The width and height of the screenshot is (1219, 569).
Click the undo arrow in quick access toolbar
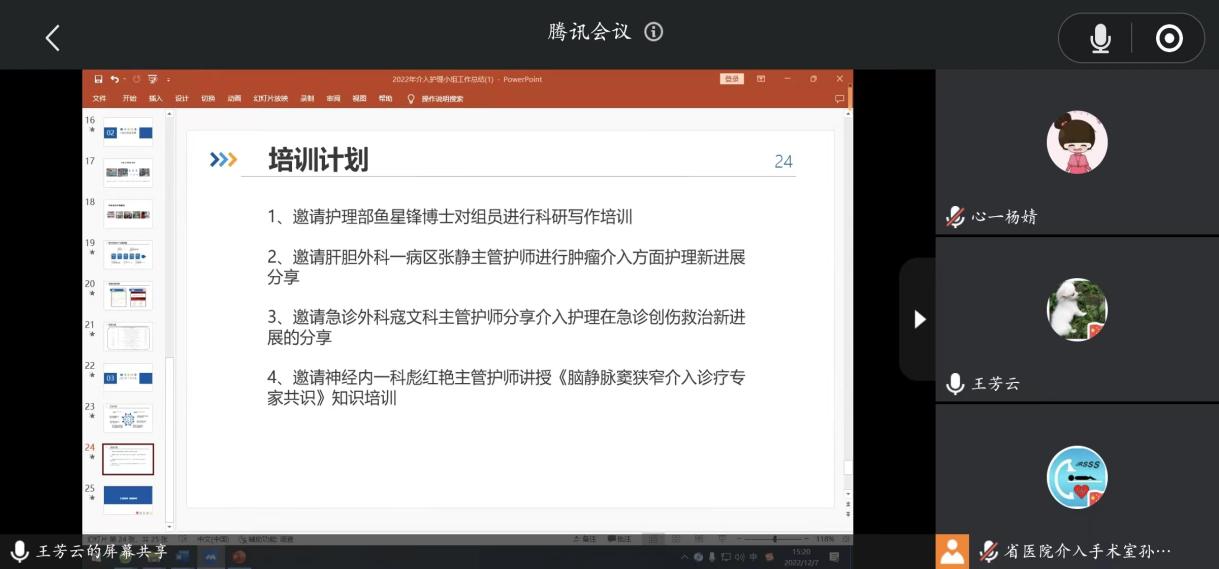tap(114, 79)
